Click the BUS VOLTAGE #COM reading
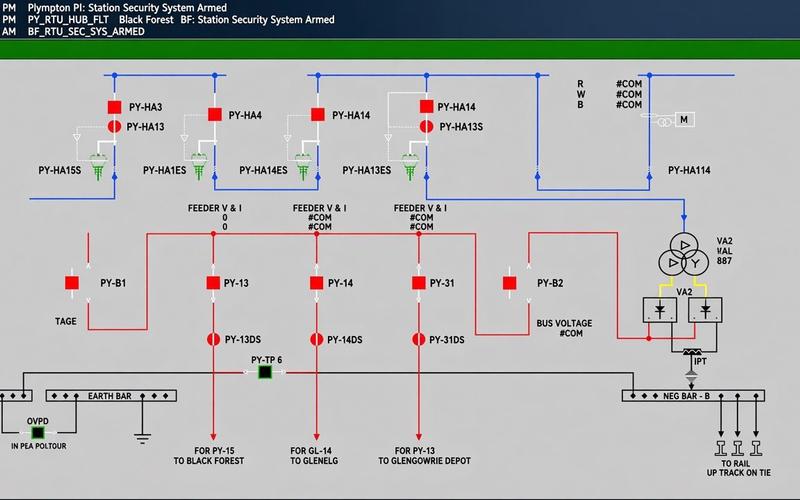Screen dimensions: 800x500 point(564,328)
